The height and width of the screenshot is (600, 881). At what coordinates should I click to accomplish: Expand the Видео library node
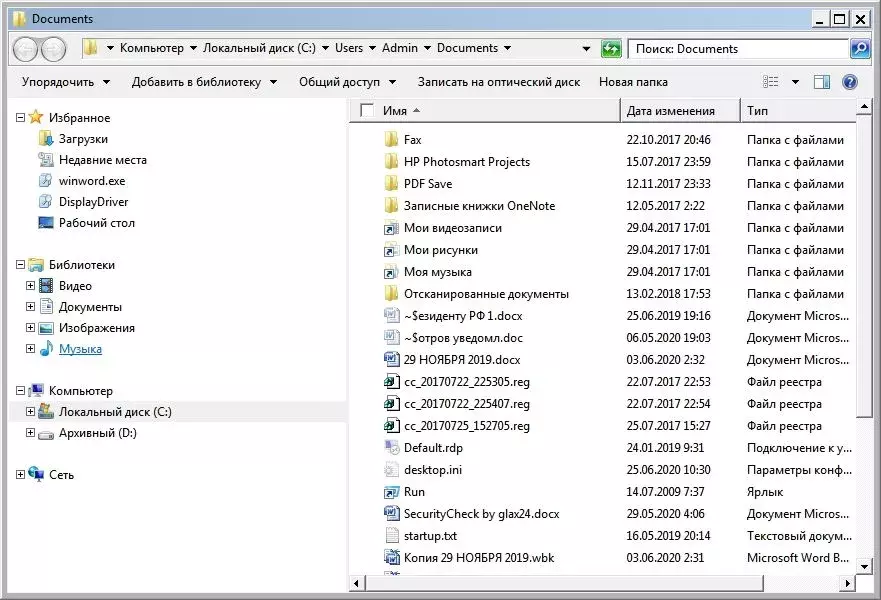click(x=30, y=285)
